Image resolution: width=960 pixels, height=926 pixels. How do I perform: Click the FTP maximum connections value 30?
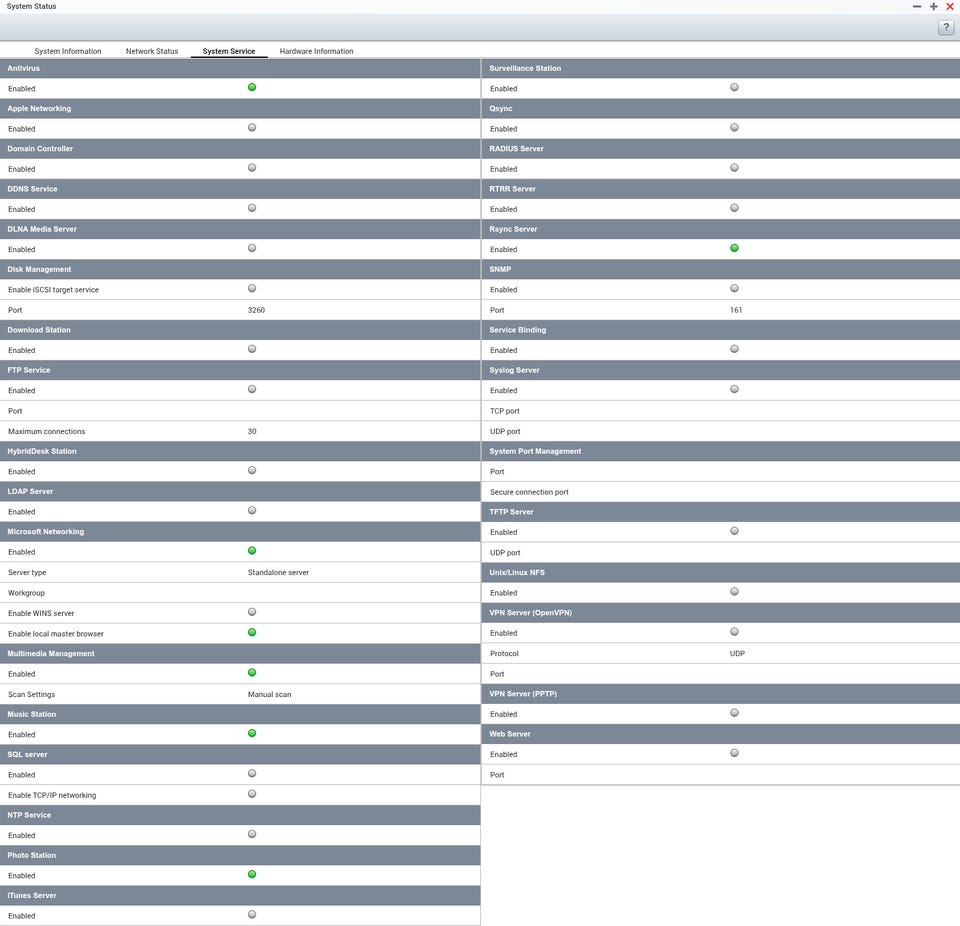pos(252,431)
